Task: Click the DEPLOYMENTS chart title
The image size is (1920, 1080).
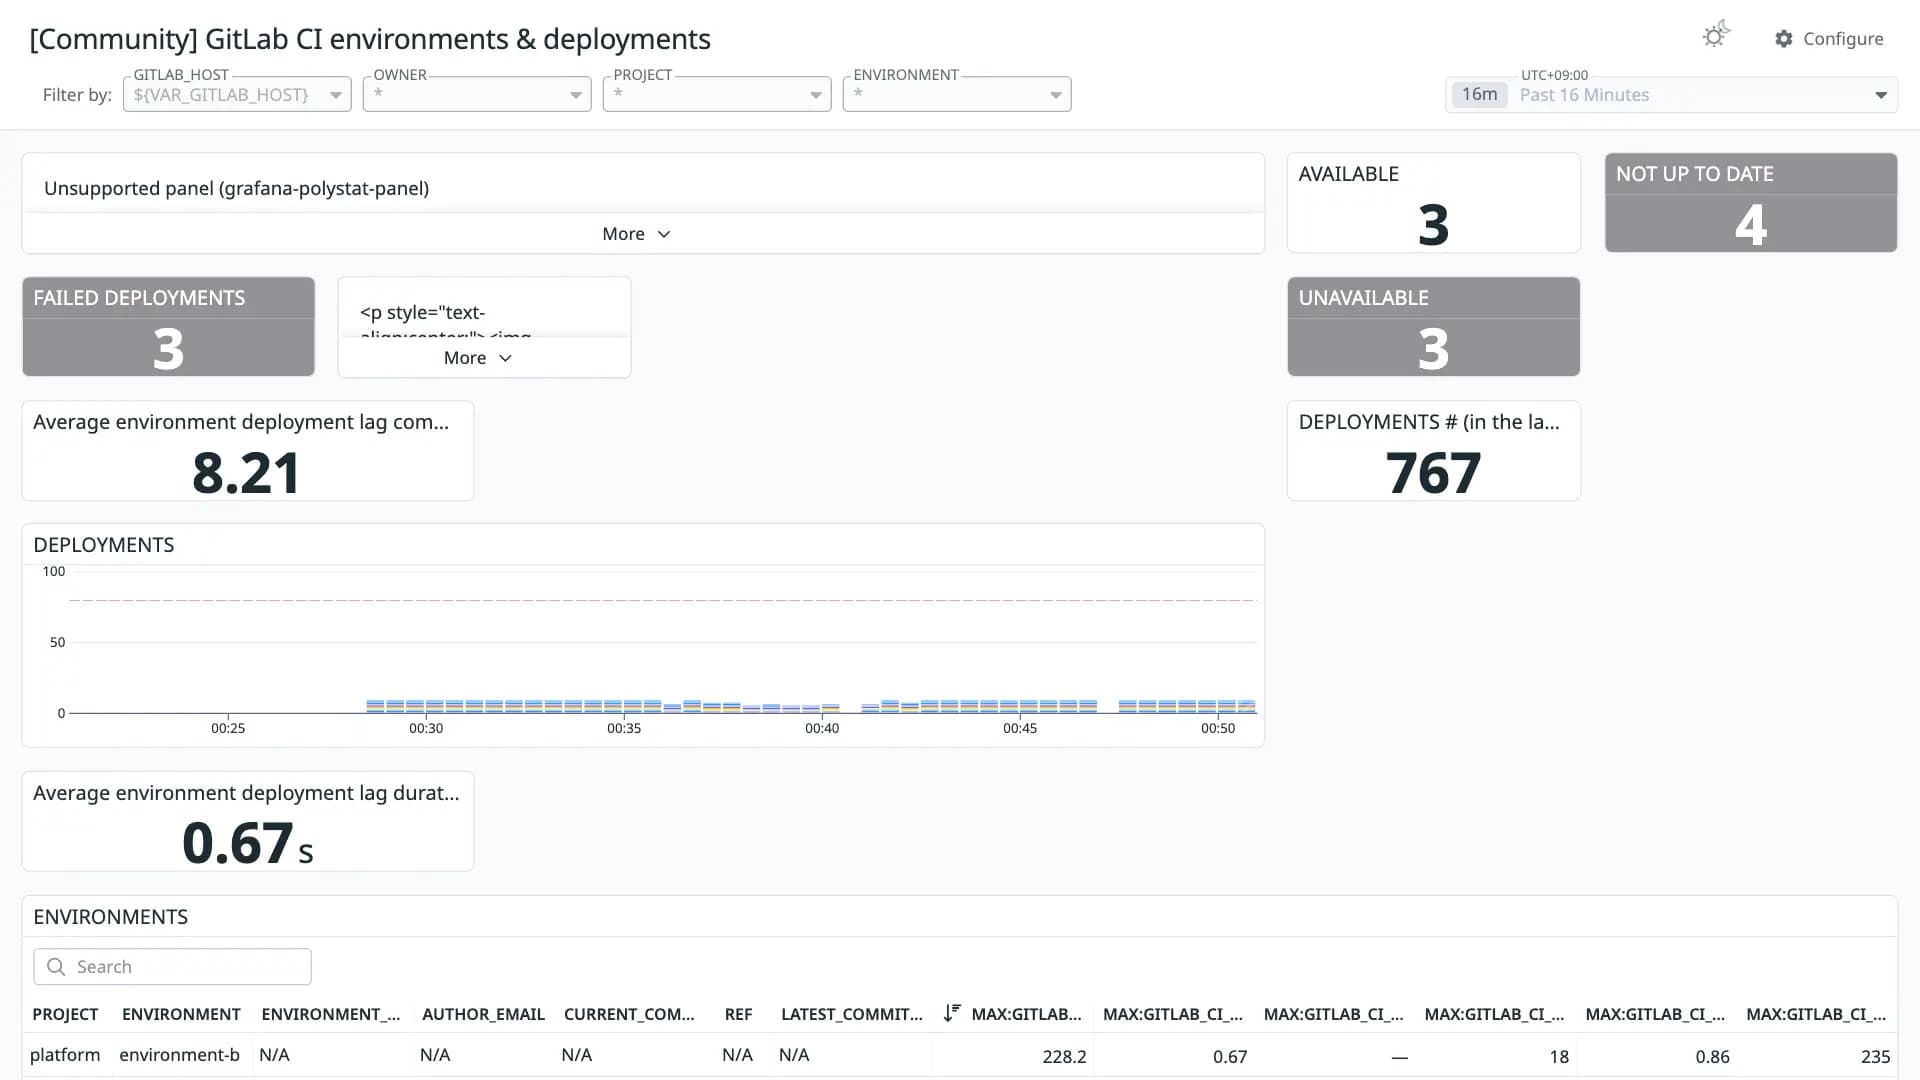Action: pyautogui.click(x=104, y=545)
